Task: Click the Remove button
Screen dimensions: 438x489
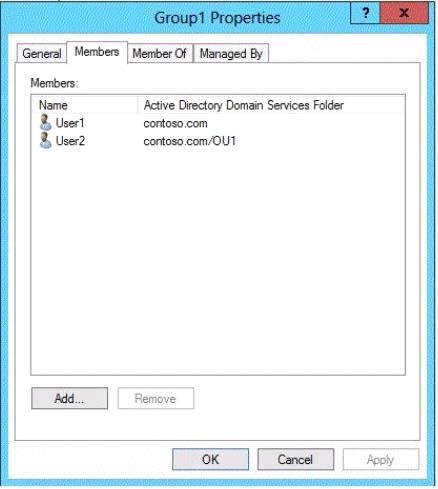Action: tap(156, 398)
